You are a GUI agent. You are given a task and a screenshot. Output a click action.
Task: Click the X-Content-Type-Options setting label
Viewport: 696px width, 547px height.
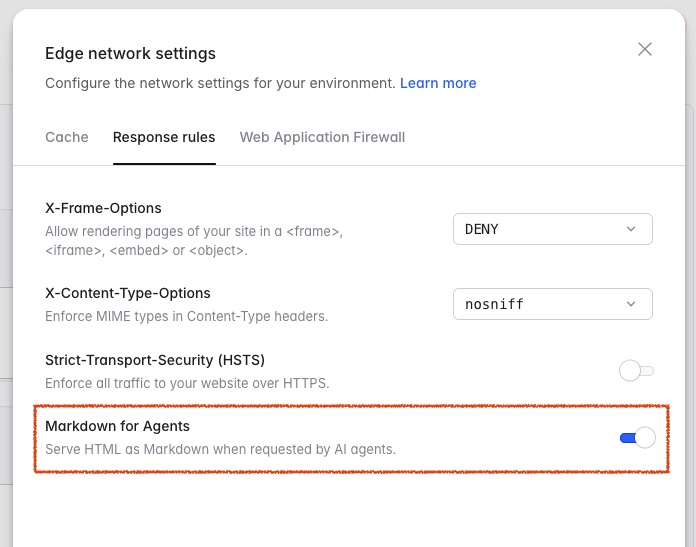coord(128,293)
